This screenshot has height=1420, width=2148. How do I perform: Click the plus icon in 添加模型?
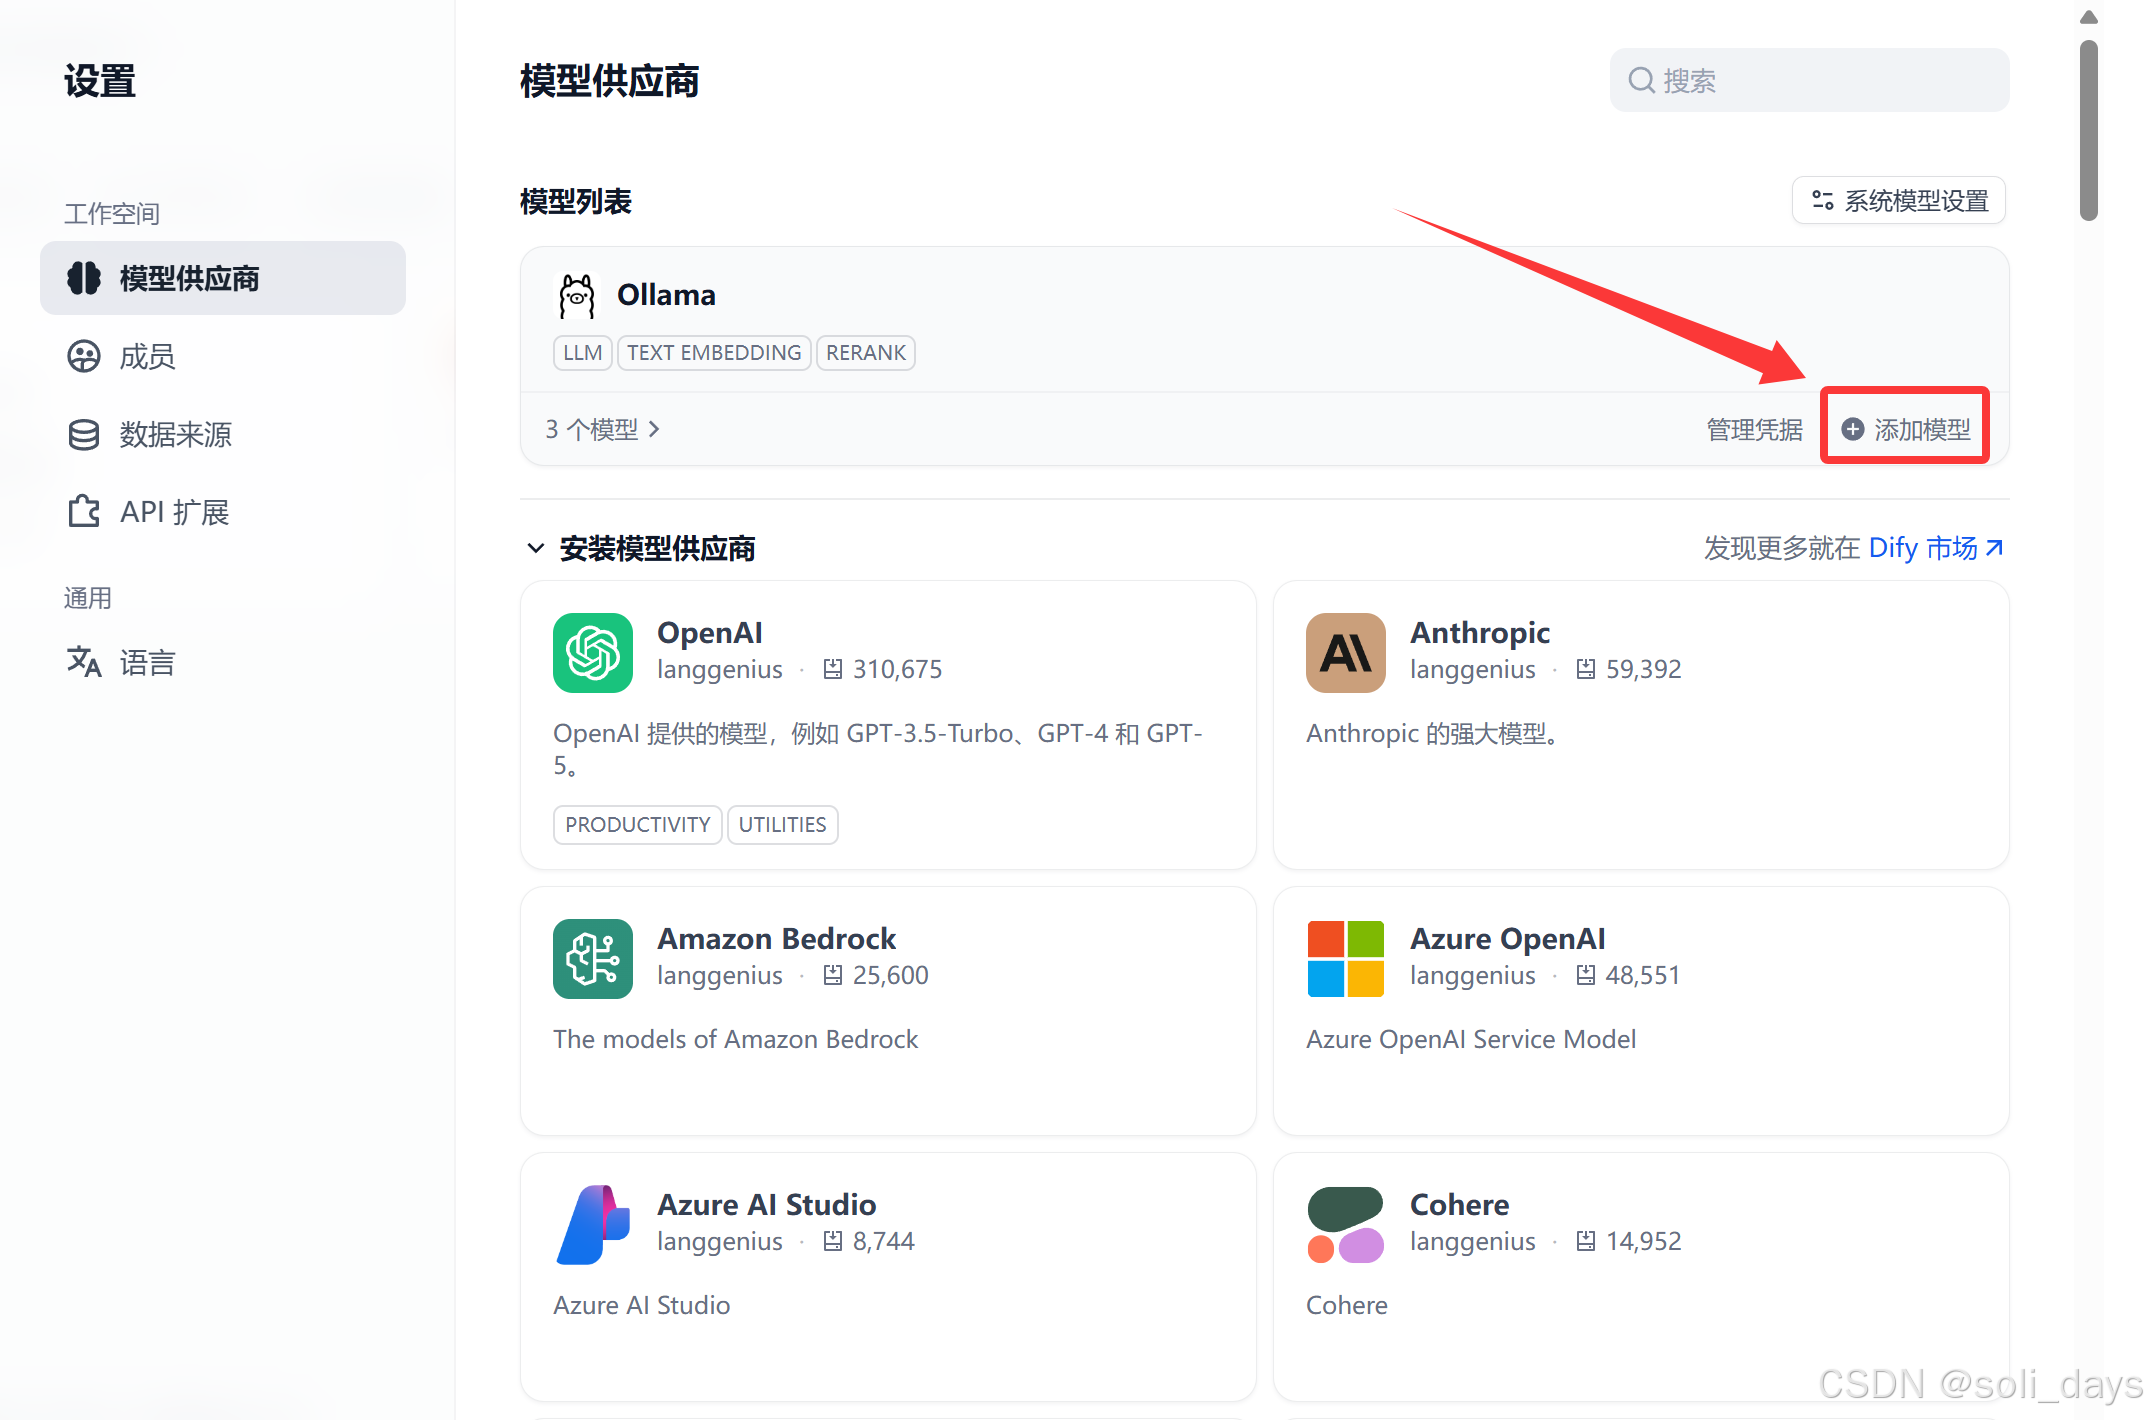point(1852,429)
